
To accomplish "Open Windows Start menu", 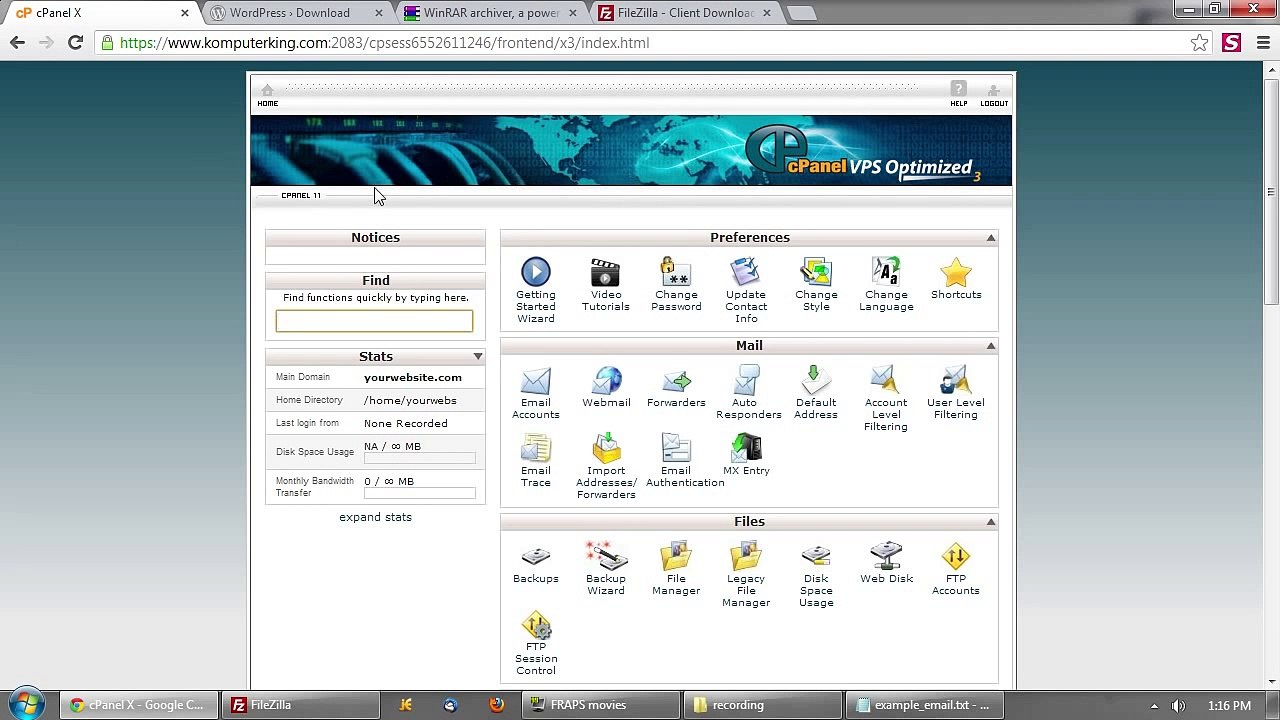I will click(27, 704).
